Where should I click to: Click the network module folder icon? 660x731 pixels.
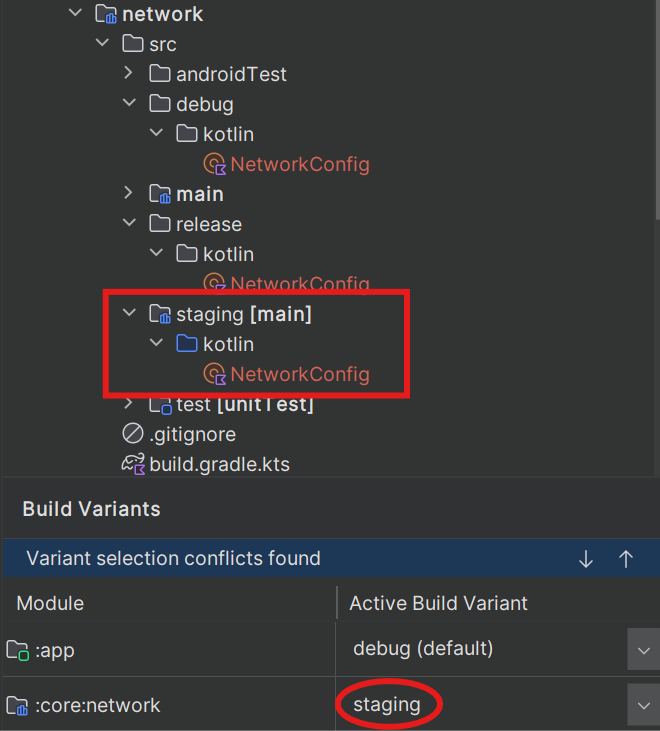[x=105, y=14]
